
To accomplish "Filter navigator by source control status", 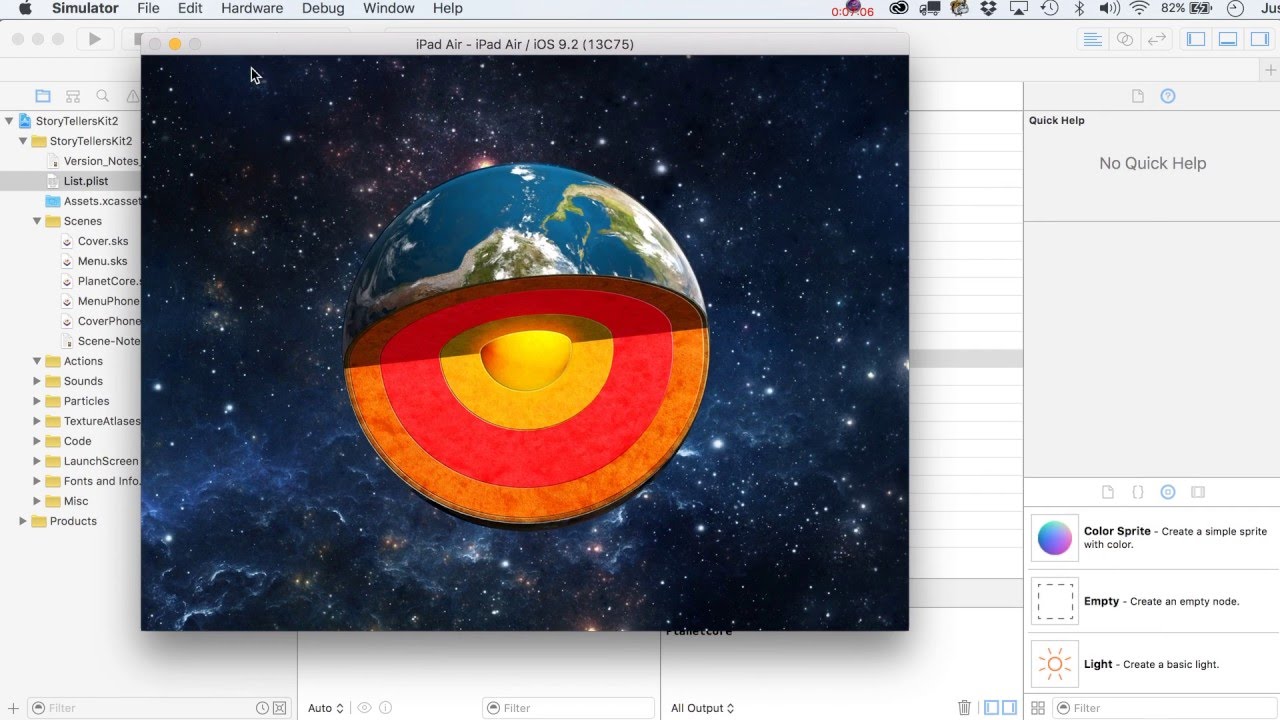I will 280,708.
